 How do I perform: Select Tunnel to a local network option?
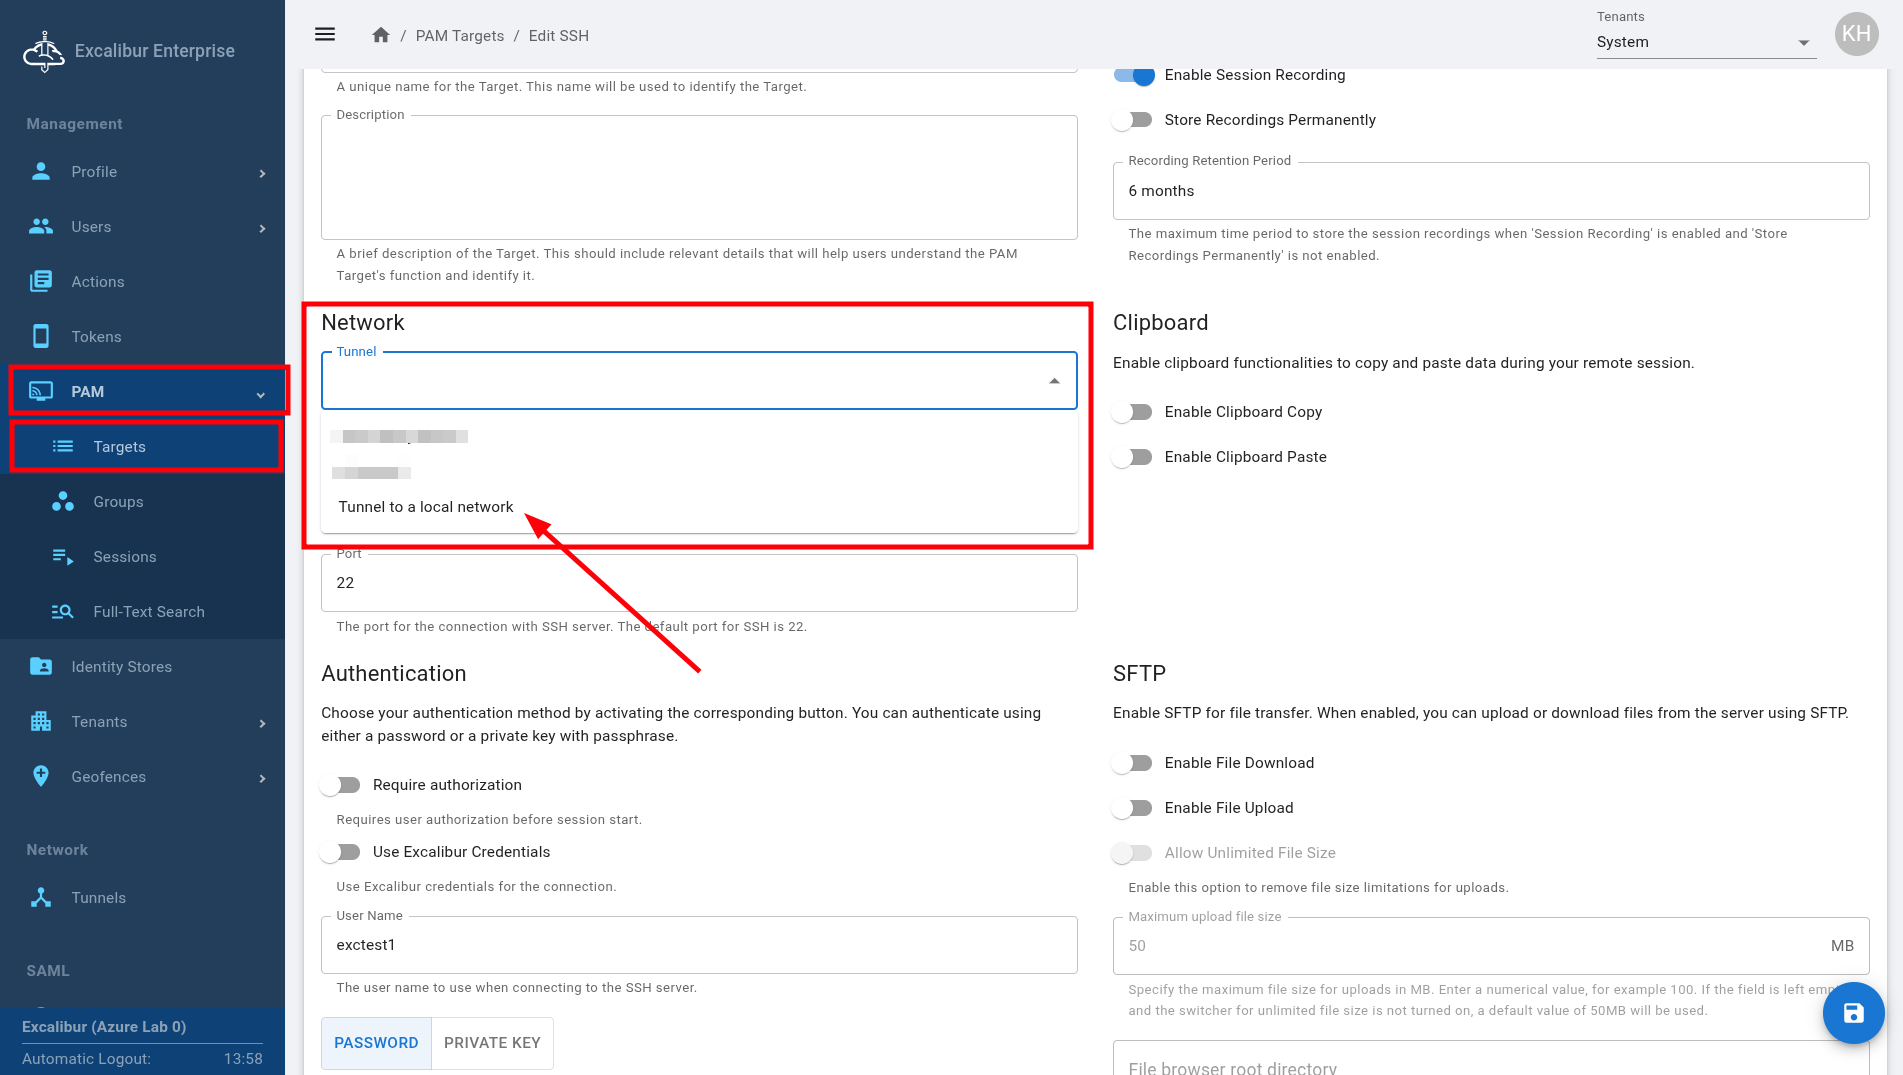426,507
